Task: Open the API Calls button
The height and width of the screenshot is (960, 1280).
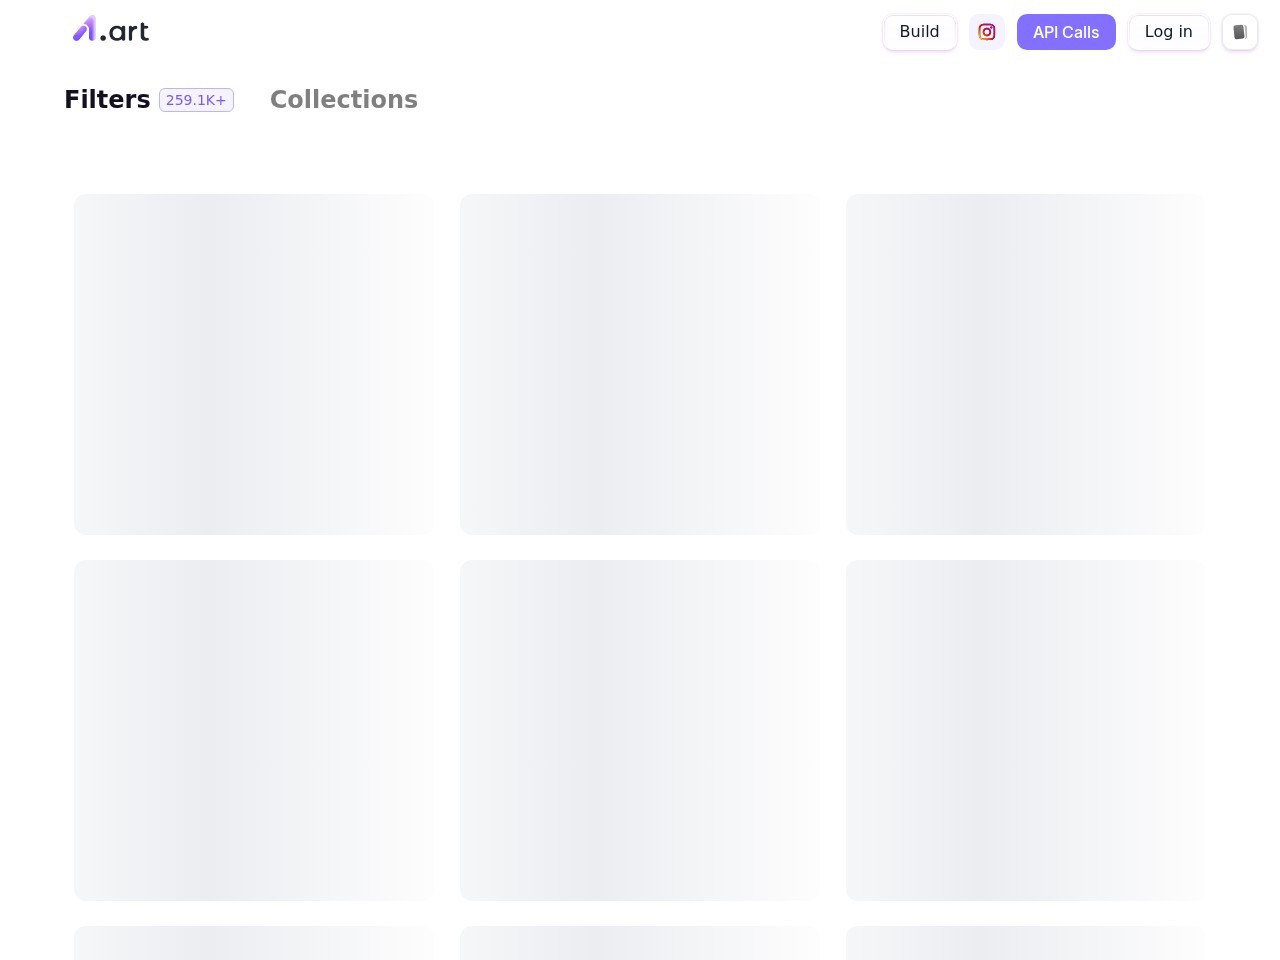Action: (1066, 32)
